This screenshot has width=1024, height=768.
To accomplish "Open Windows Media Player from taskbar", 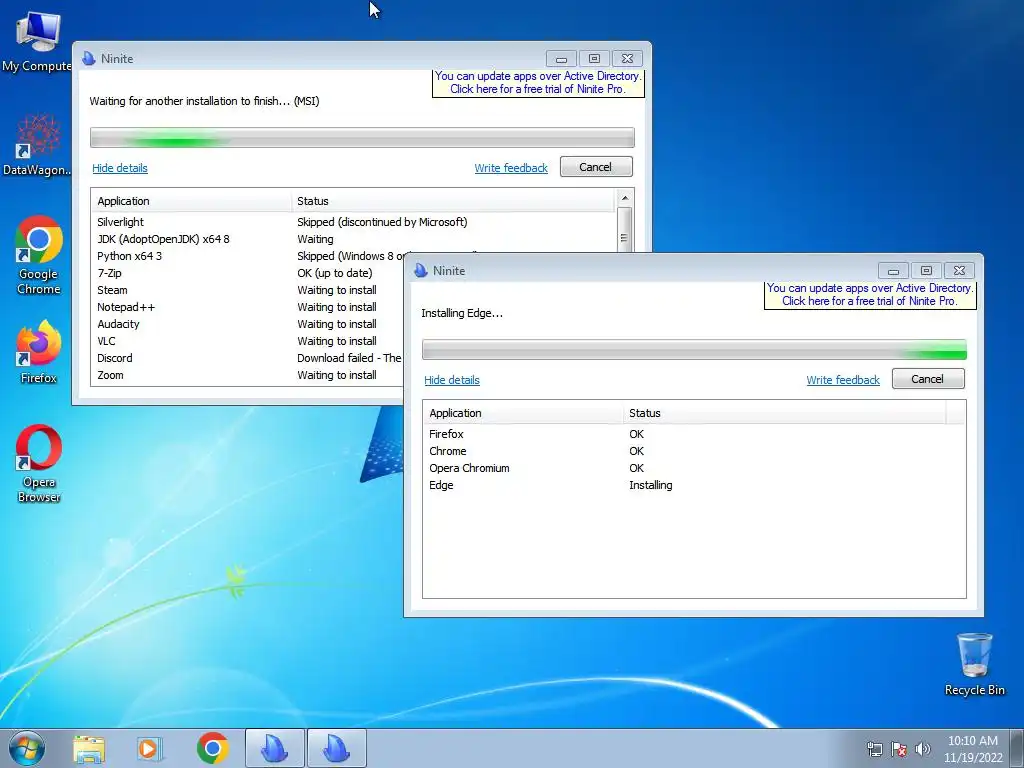I will (149, 748).
